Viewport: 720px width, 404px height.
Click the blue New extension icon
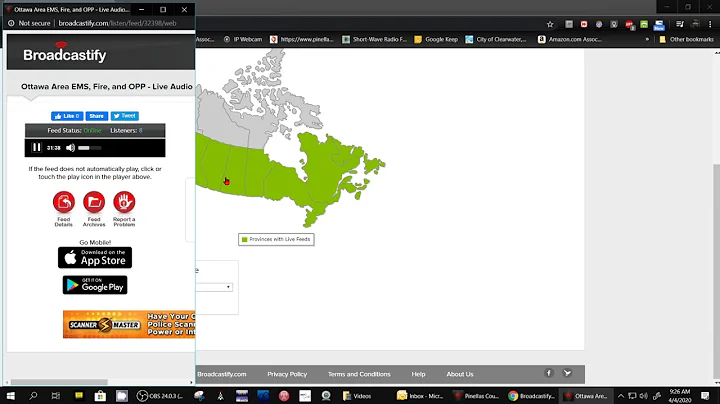(x=659, y=25)
